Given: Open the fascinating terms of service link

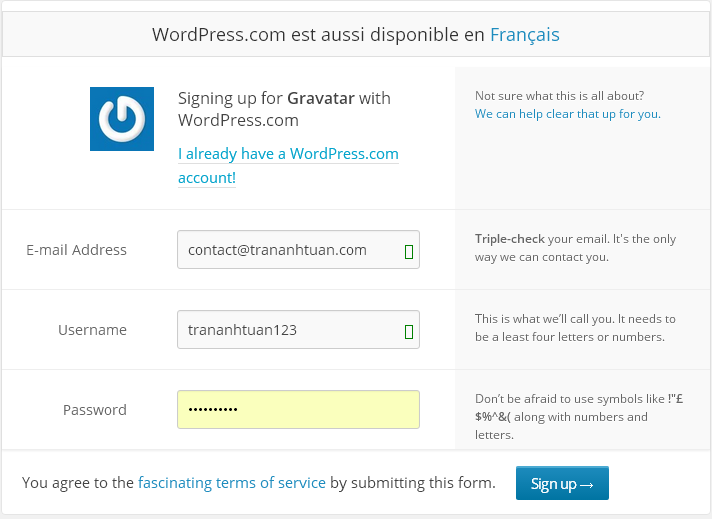Looking at the screenshot, I should (x=232, y=483).
